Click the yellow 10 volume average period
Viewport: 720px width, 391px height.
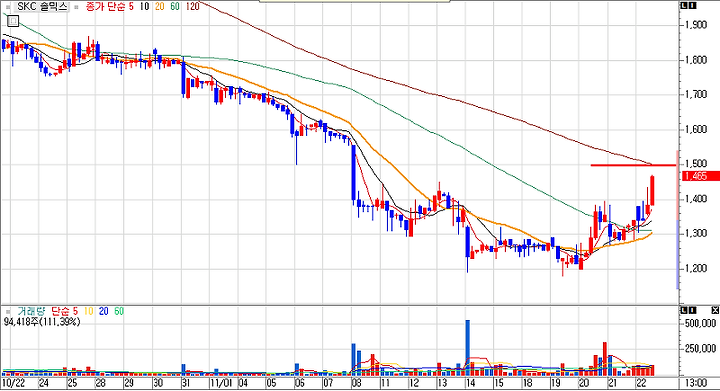pos(89,312)
